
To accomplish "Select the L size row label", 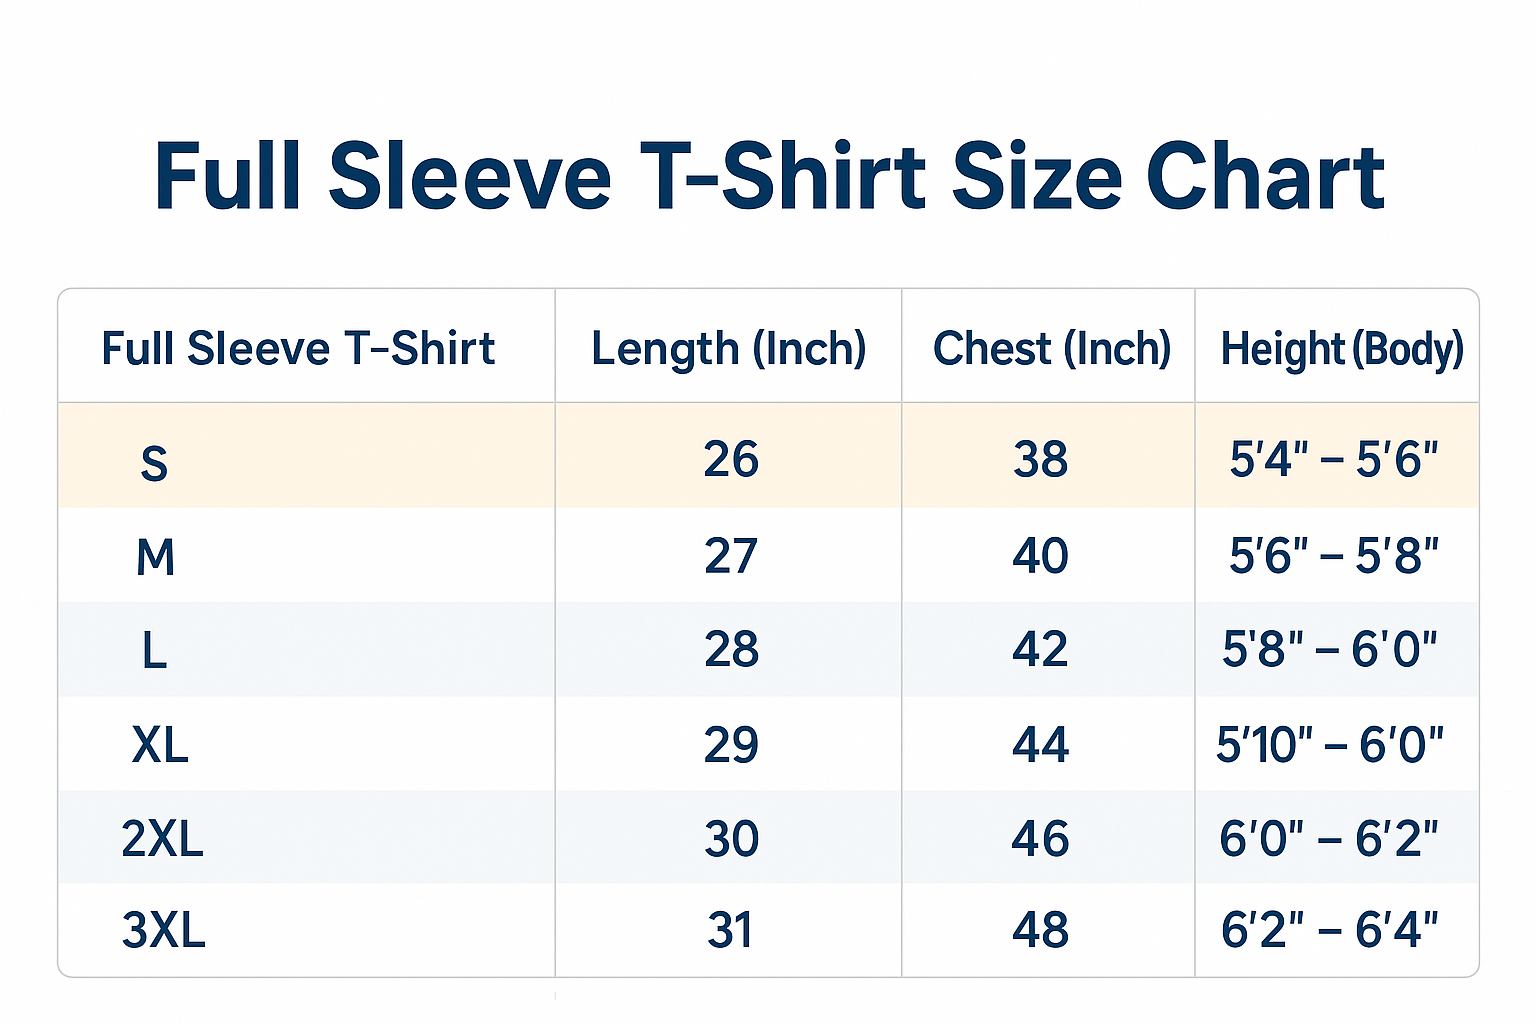I will pos(154,651).
